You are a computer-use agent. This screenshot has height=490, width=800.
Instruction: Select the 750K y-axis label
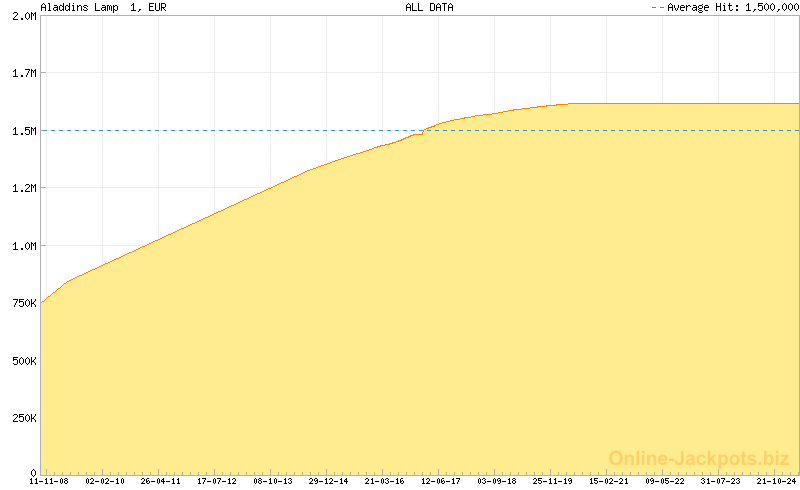pos(20,303)
